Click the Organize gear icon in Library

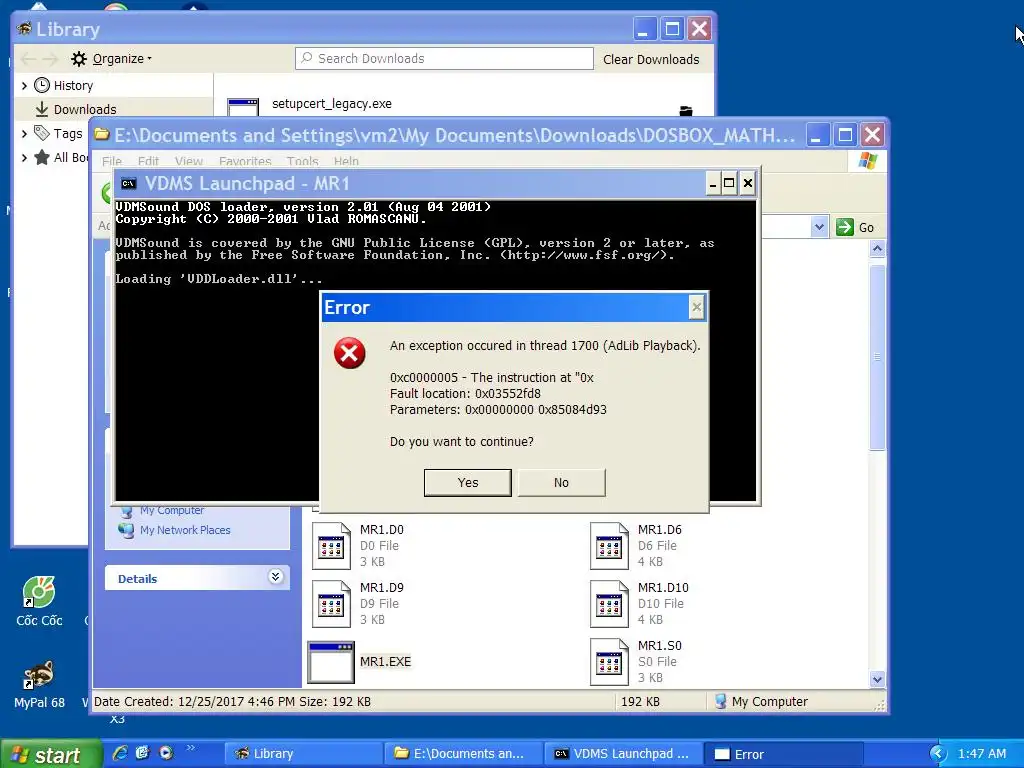[x=79, y=59]
